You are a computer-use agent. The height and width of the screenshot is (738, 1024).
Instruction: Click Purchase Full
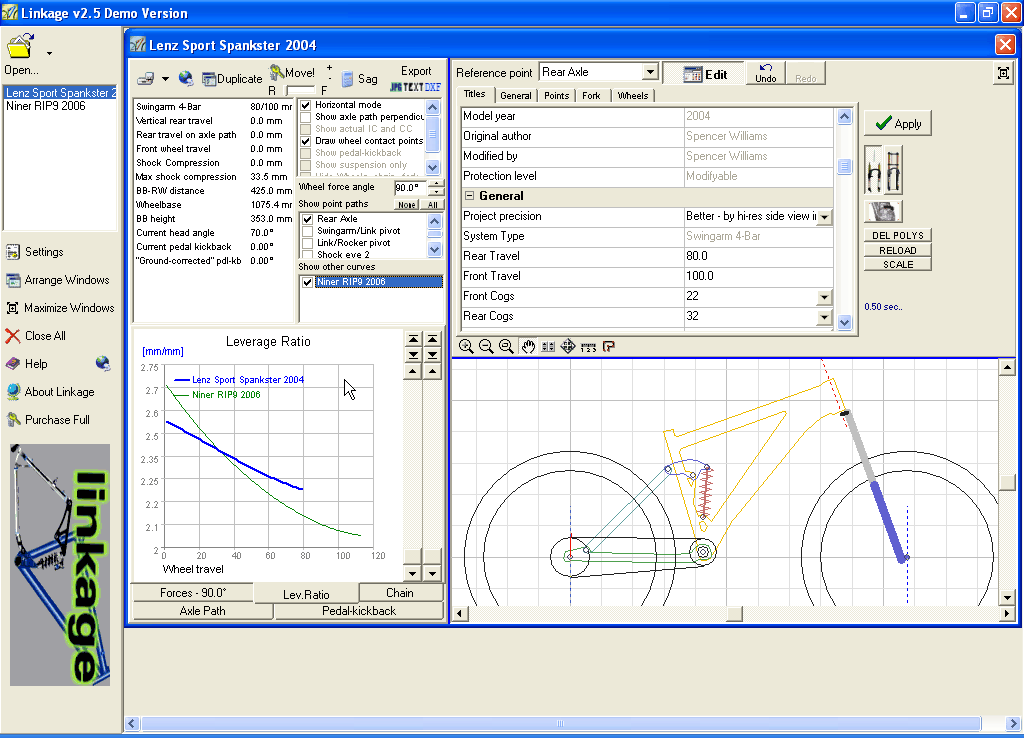click(x=48, y=421)
